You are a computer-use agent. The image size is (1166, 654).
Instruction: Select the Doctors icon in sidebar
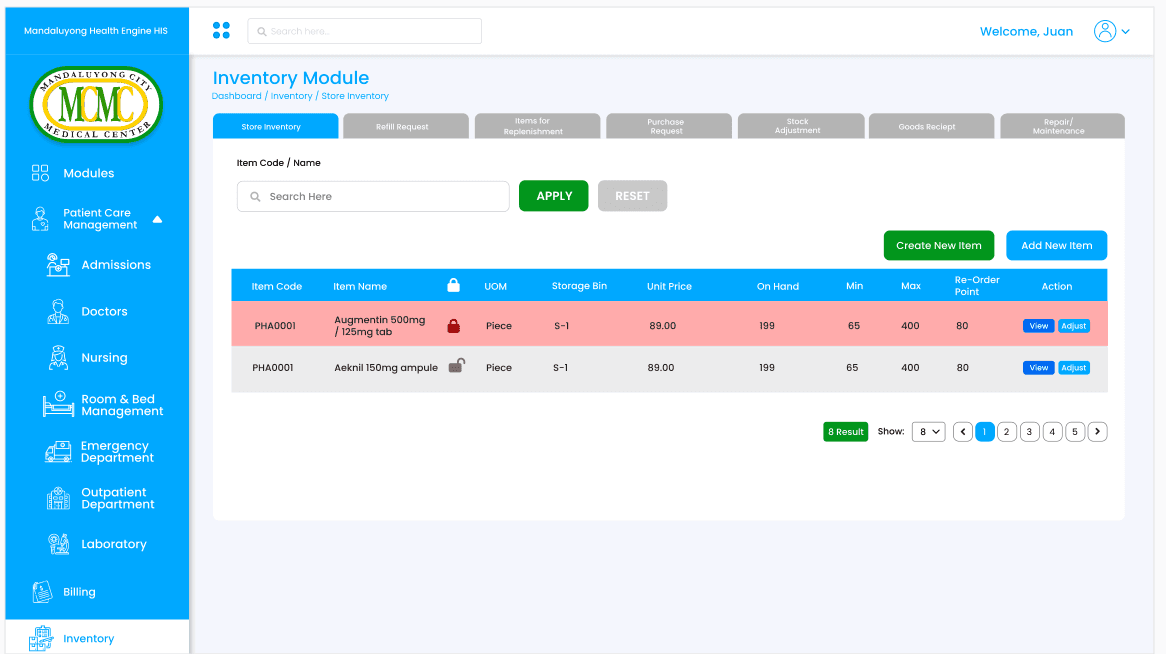pyautogui.click(x=58, y=312)
